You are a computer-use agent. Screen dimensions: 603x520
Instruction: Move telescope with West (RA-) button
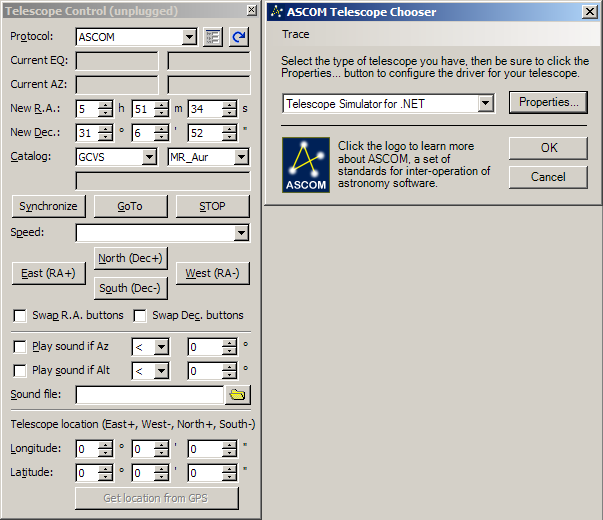(x=213, y=273)
